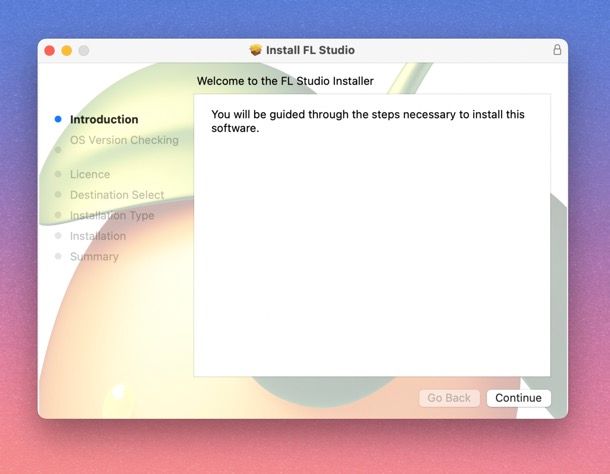Close the installer with red button
This screenshot has width=610, height=474.
pyautogui.click(x=49, y=51)
